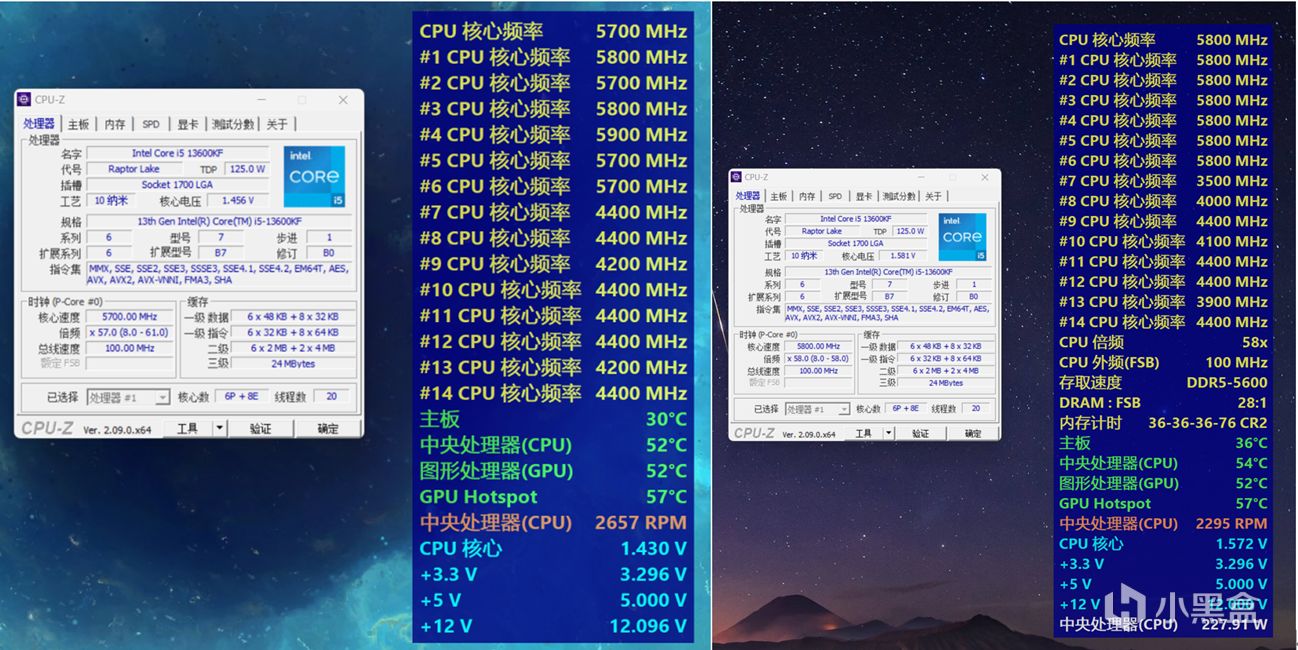The image size is (1298, 650).
Task: Click 确定 button in 5700 MHz CPU-Z window
Action: [328, 428]
